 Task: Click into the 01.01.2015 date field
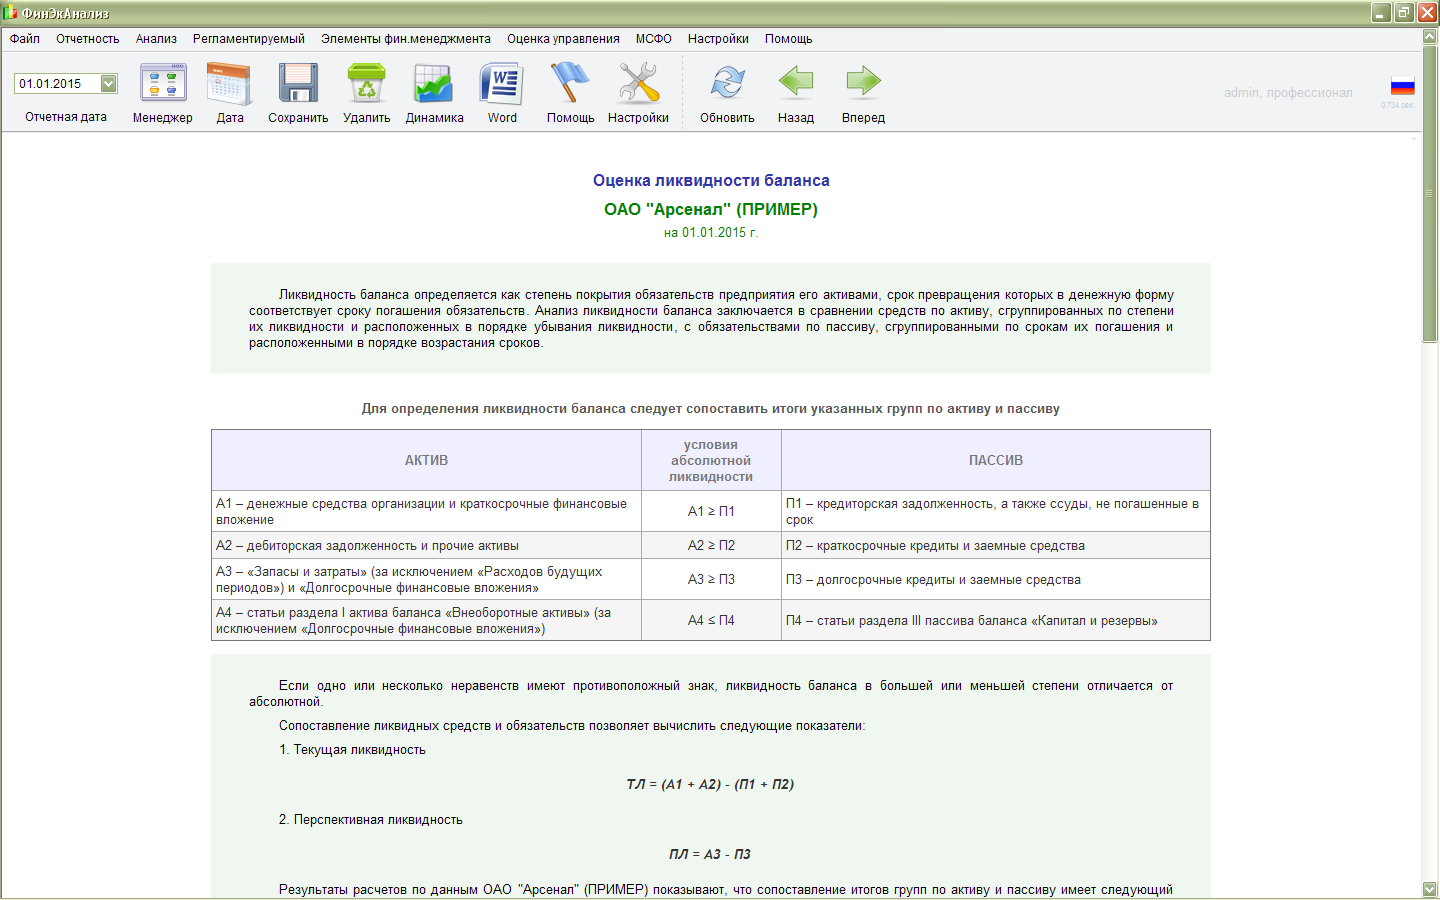coord(55,84)
